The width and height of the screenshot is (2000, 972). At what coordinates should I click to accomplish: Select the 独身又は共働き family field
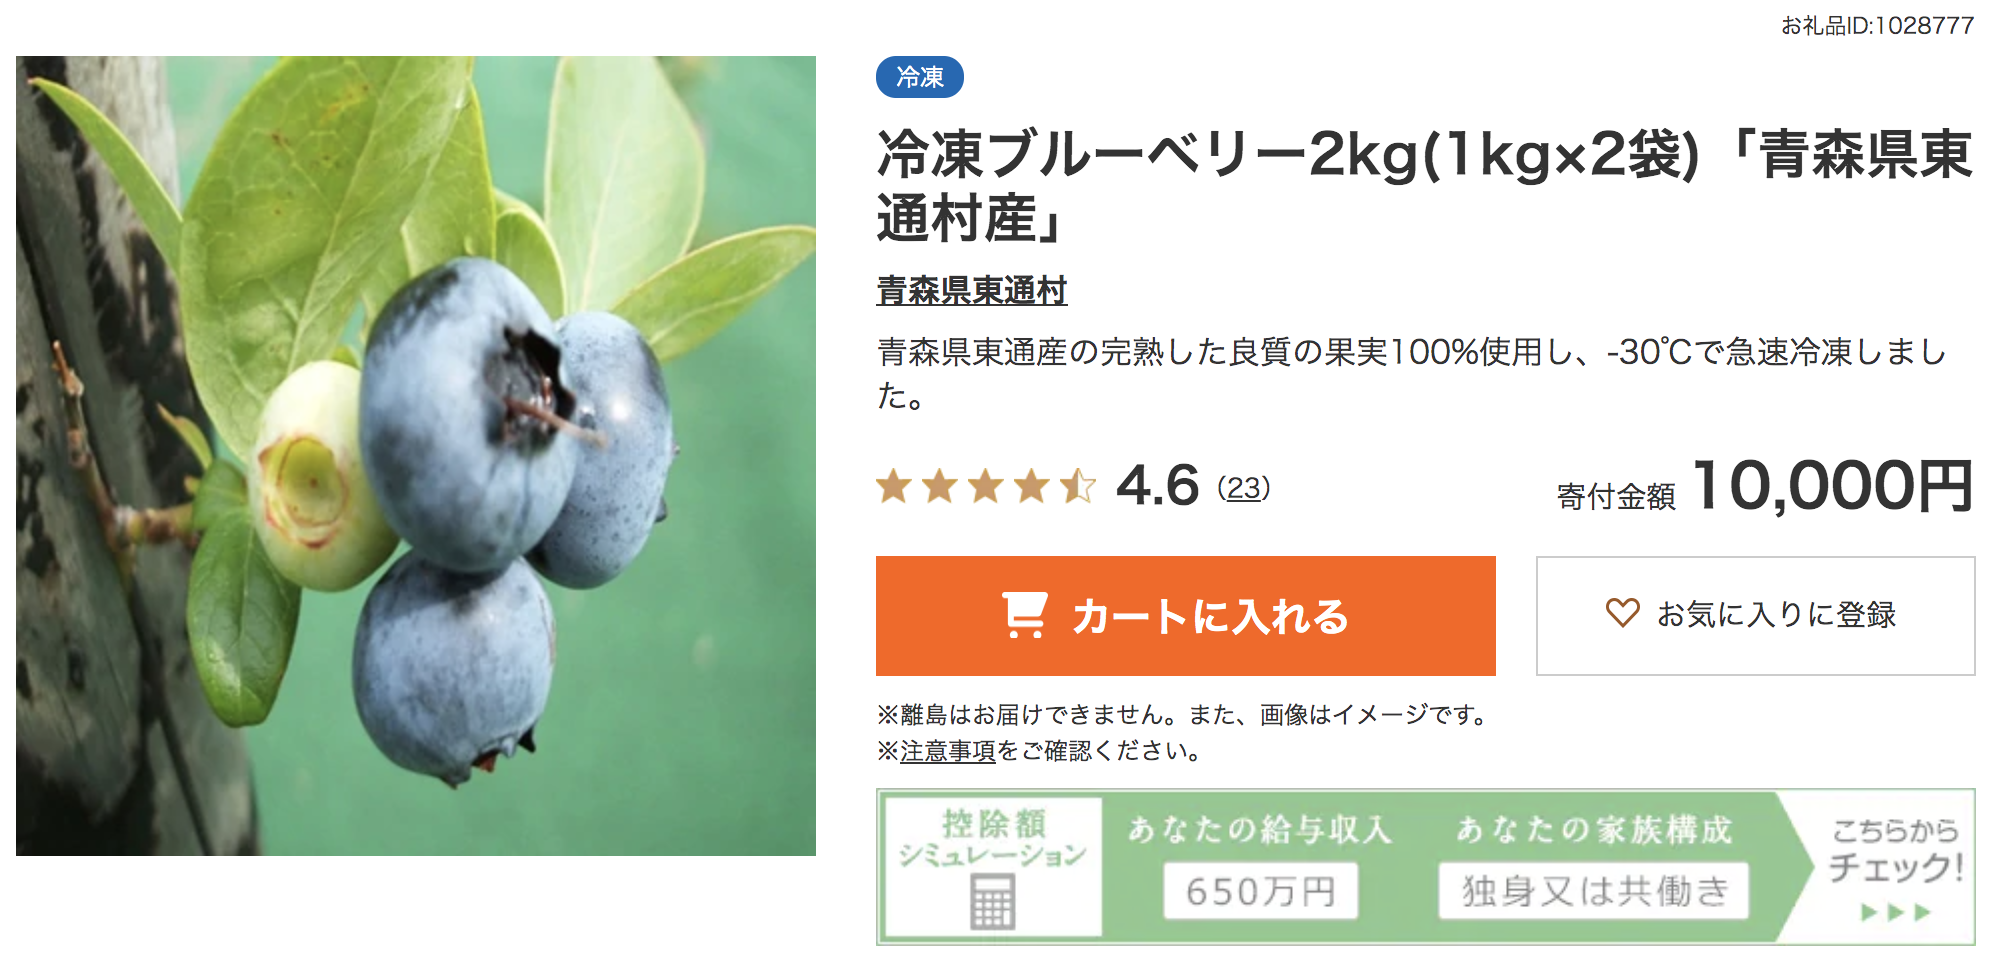point(1594,890)
